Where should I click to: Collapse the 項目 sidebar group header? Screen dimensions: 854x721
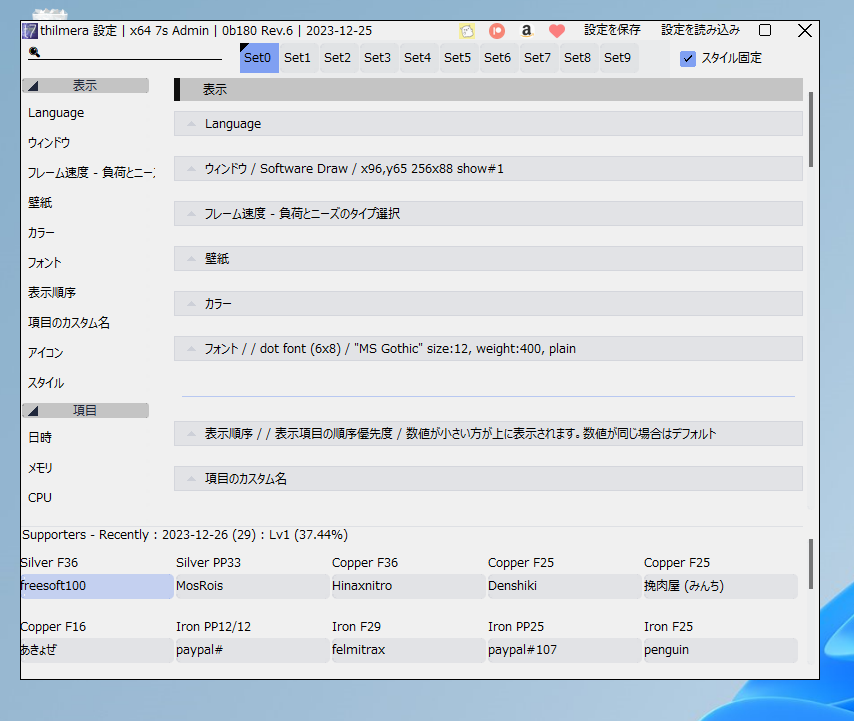coord(86,410)
